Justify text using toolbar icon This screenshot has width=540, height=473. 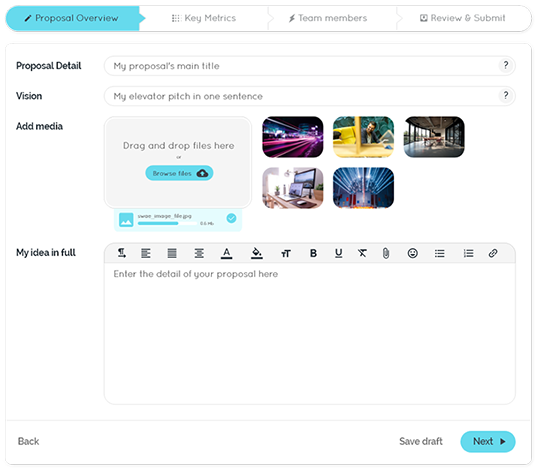(x=172, y=253)
